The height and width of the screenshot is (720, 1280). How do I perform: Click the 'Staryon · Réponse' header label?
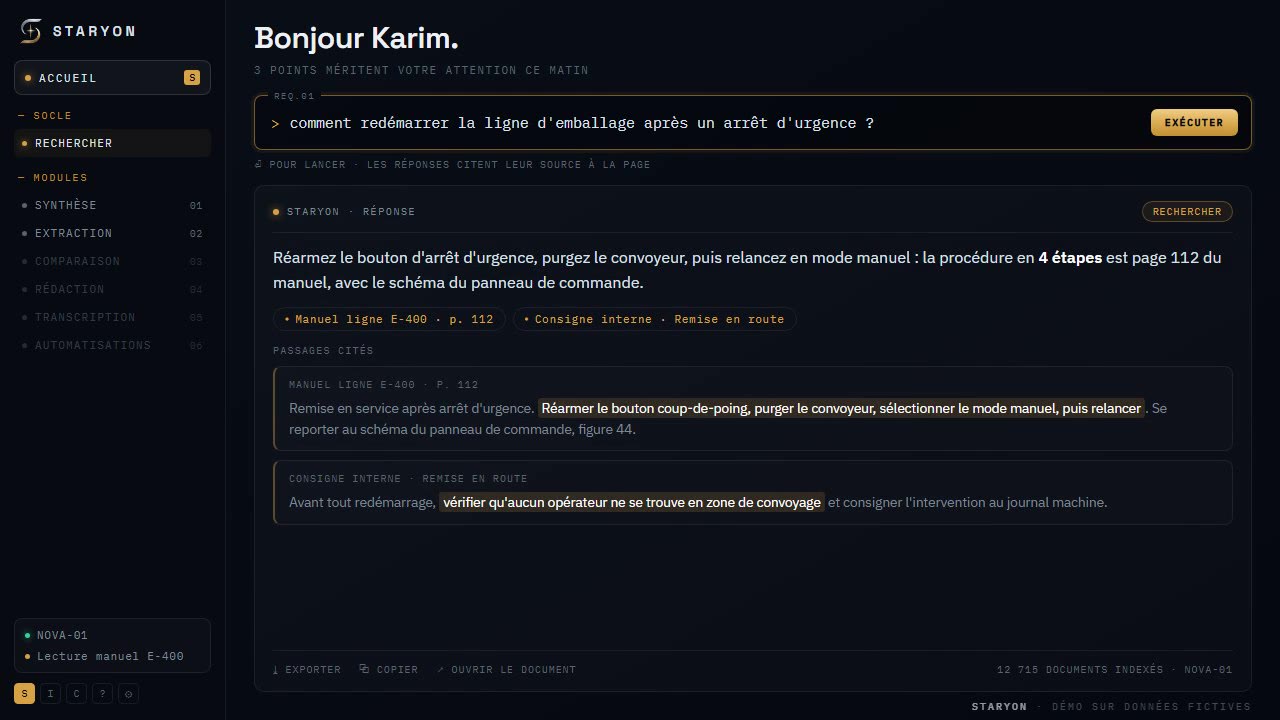point(351,212)
